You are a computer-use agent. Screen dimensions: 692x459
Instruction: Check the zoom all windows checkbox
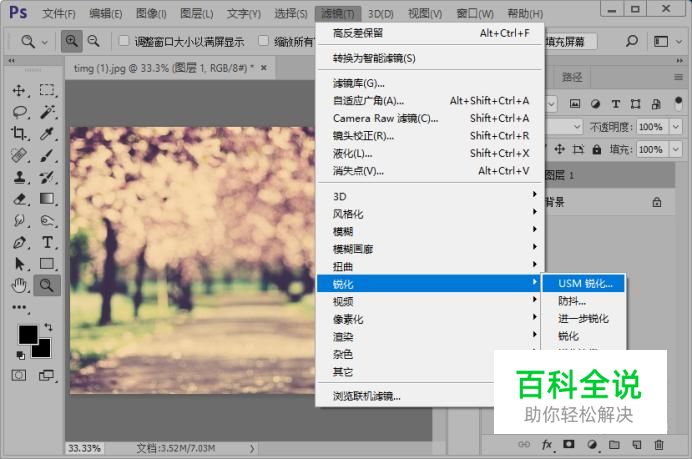[263, 41]
